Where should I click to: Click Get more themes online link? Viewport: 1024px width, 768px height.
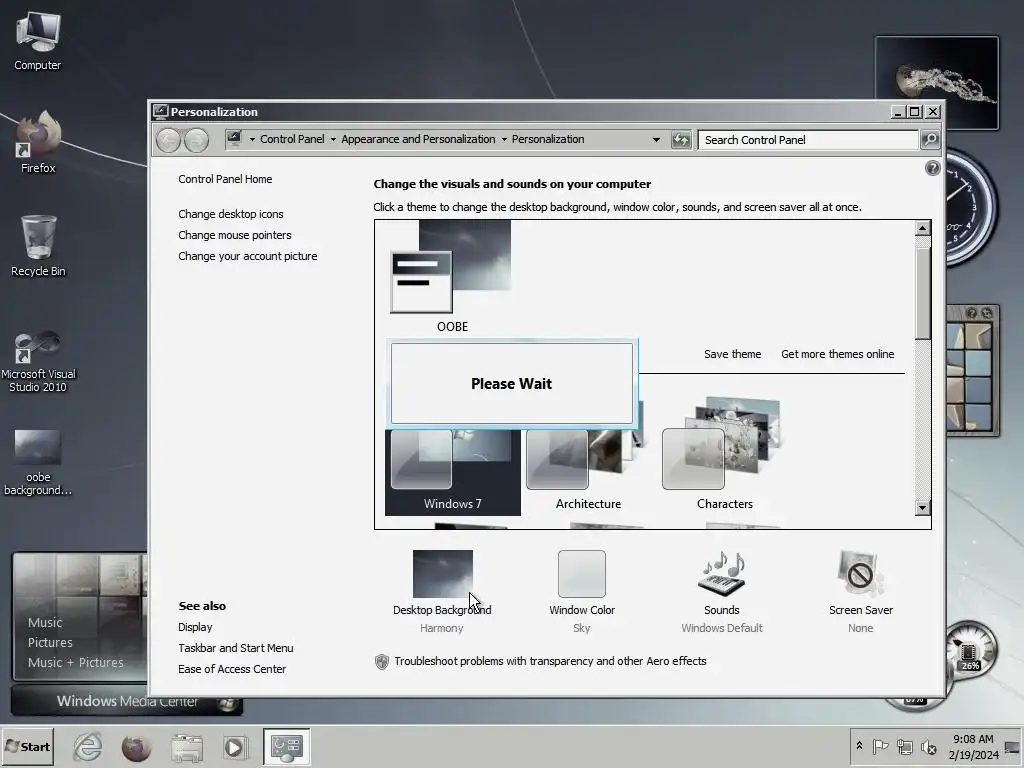[x=838, y=354]
